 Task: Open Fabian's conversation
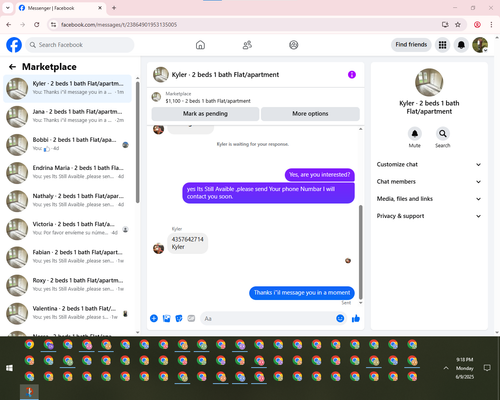67,257
